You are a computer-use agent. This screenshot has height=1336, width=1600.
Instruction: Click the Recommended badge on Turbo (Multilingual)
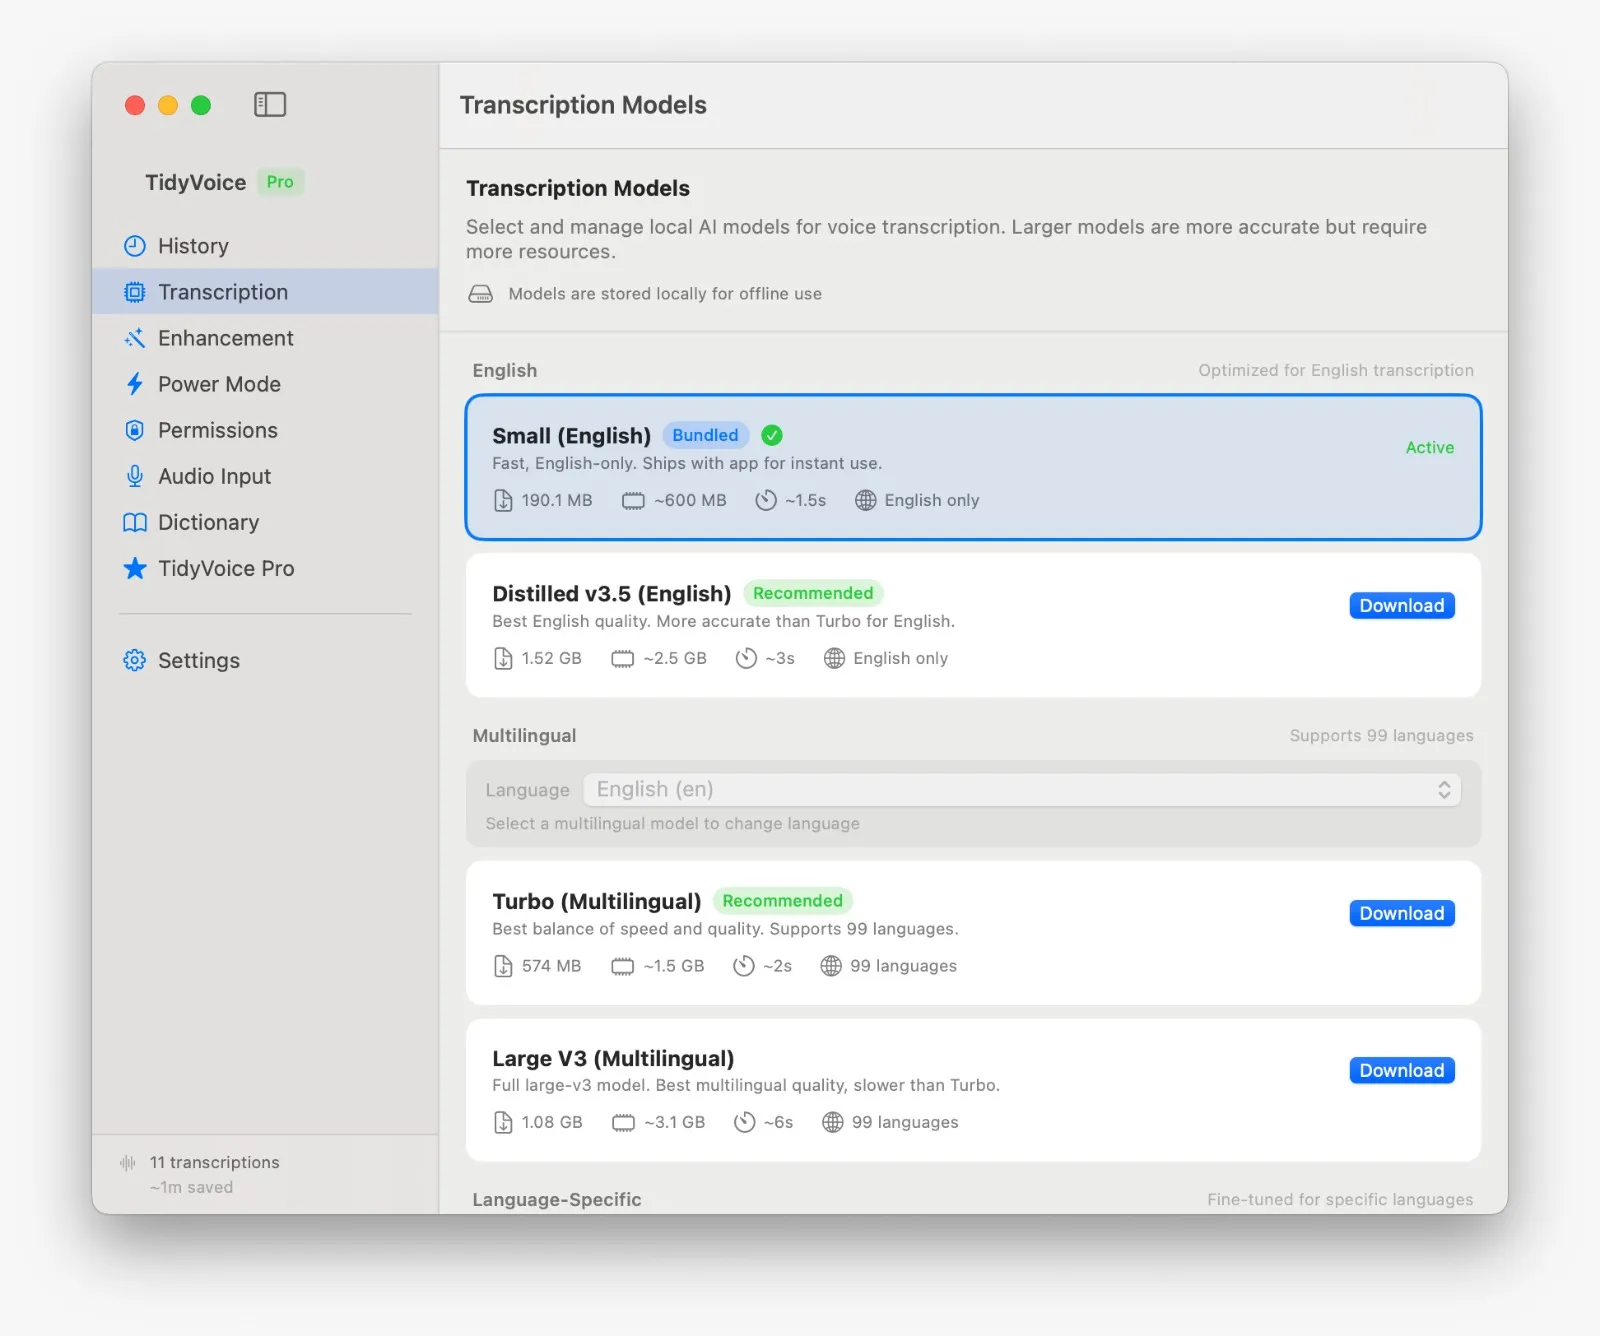click(783, 901)
